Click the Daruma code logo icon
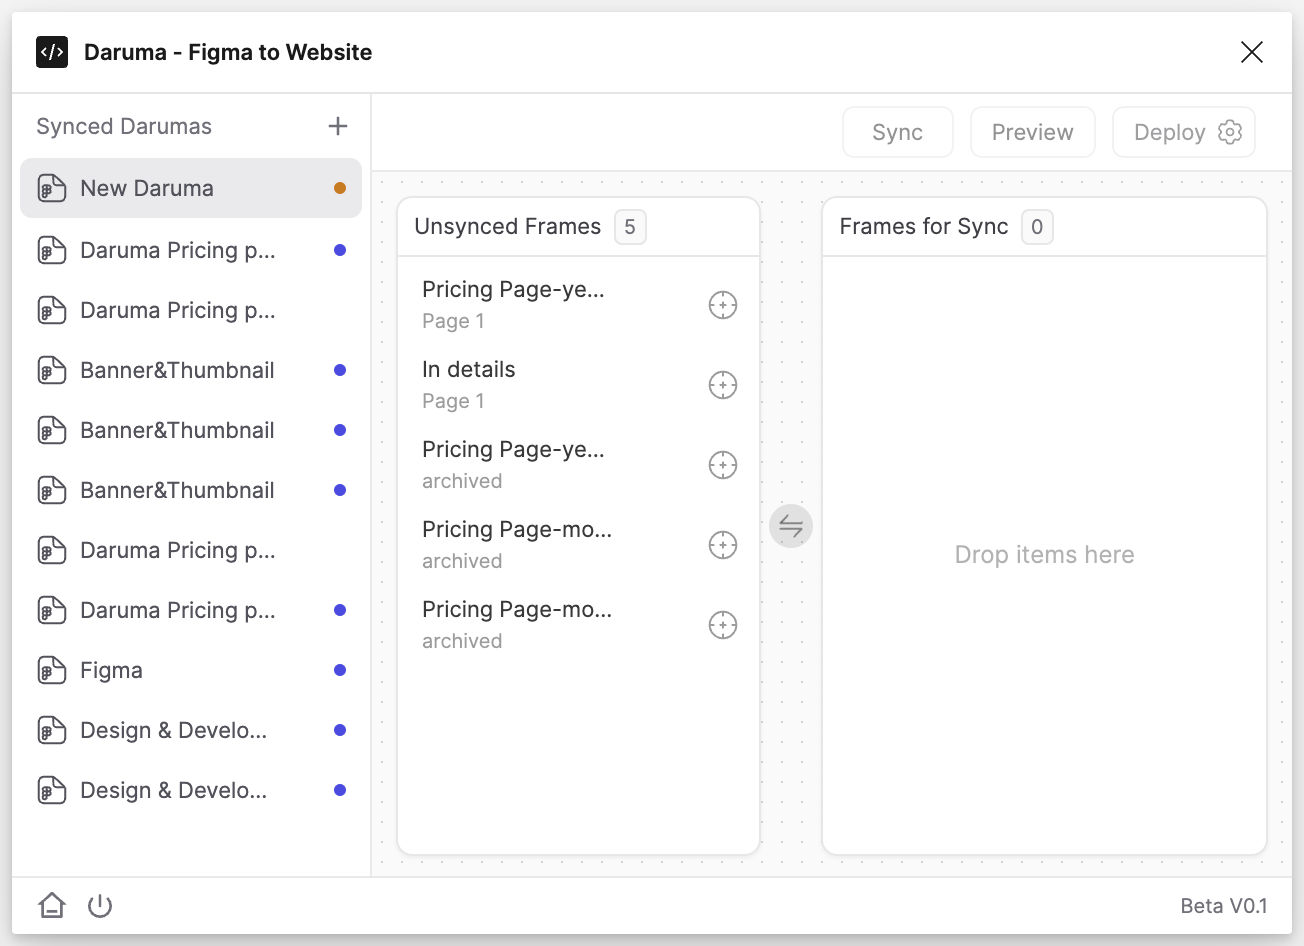1304x946 pixels. click(x=52, y=52)
